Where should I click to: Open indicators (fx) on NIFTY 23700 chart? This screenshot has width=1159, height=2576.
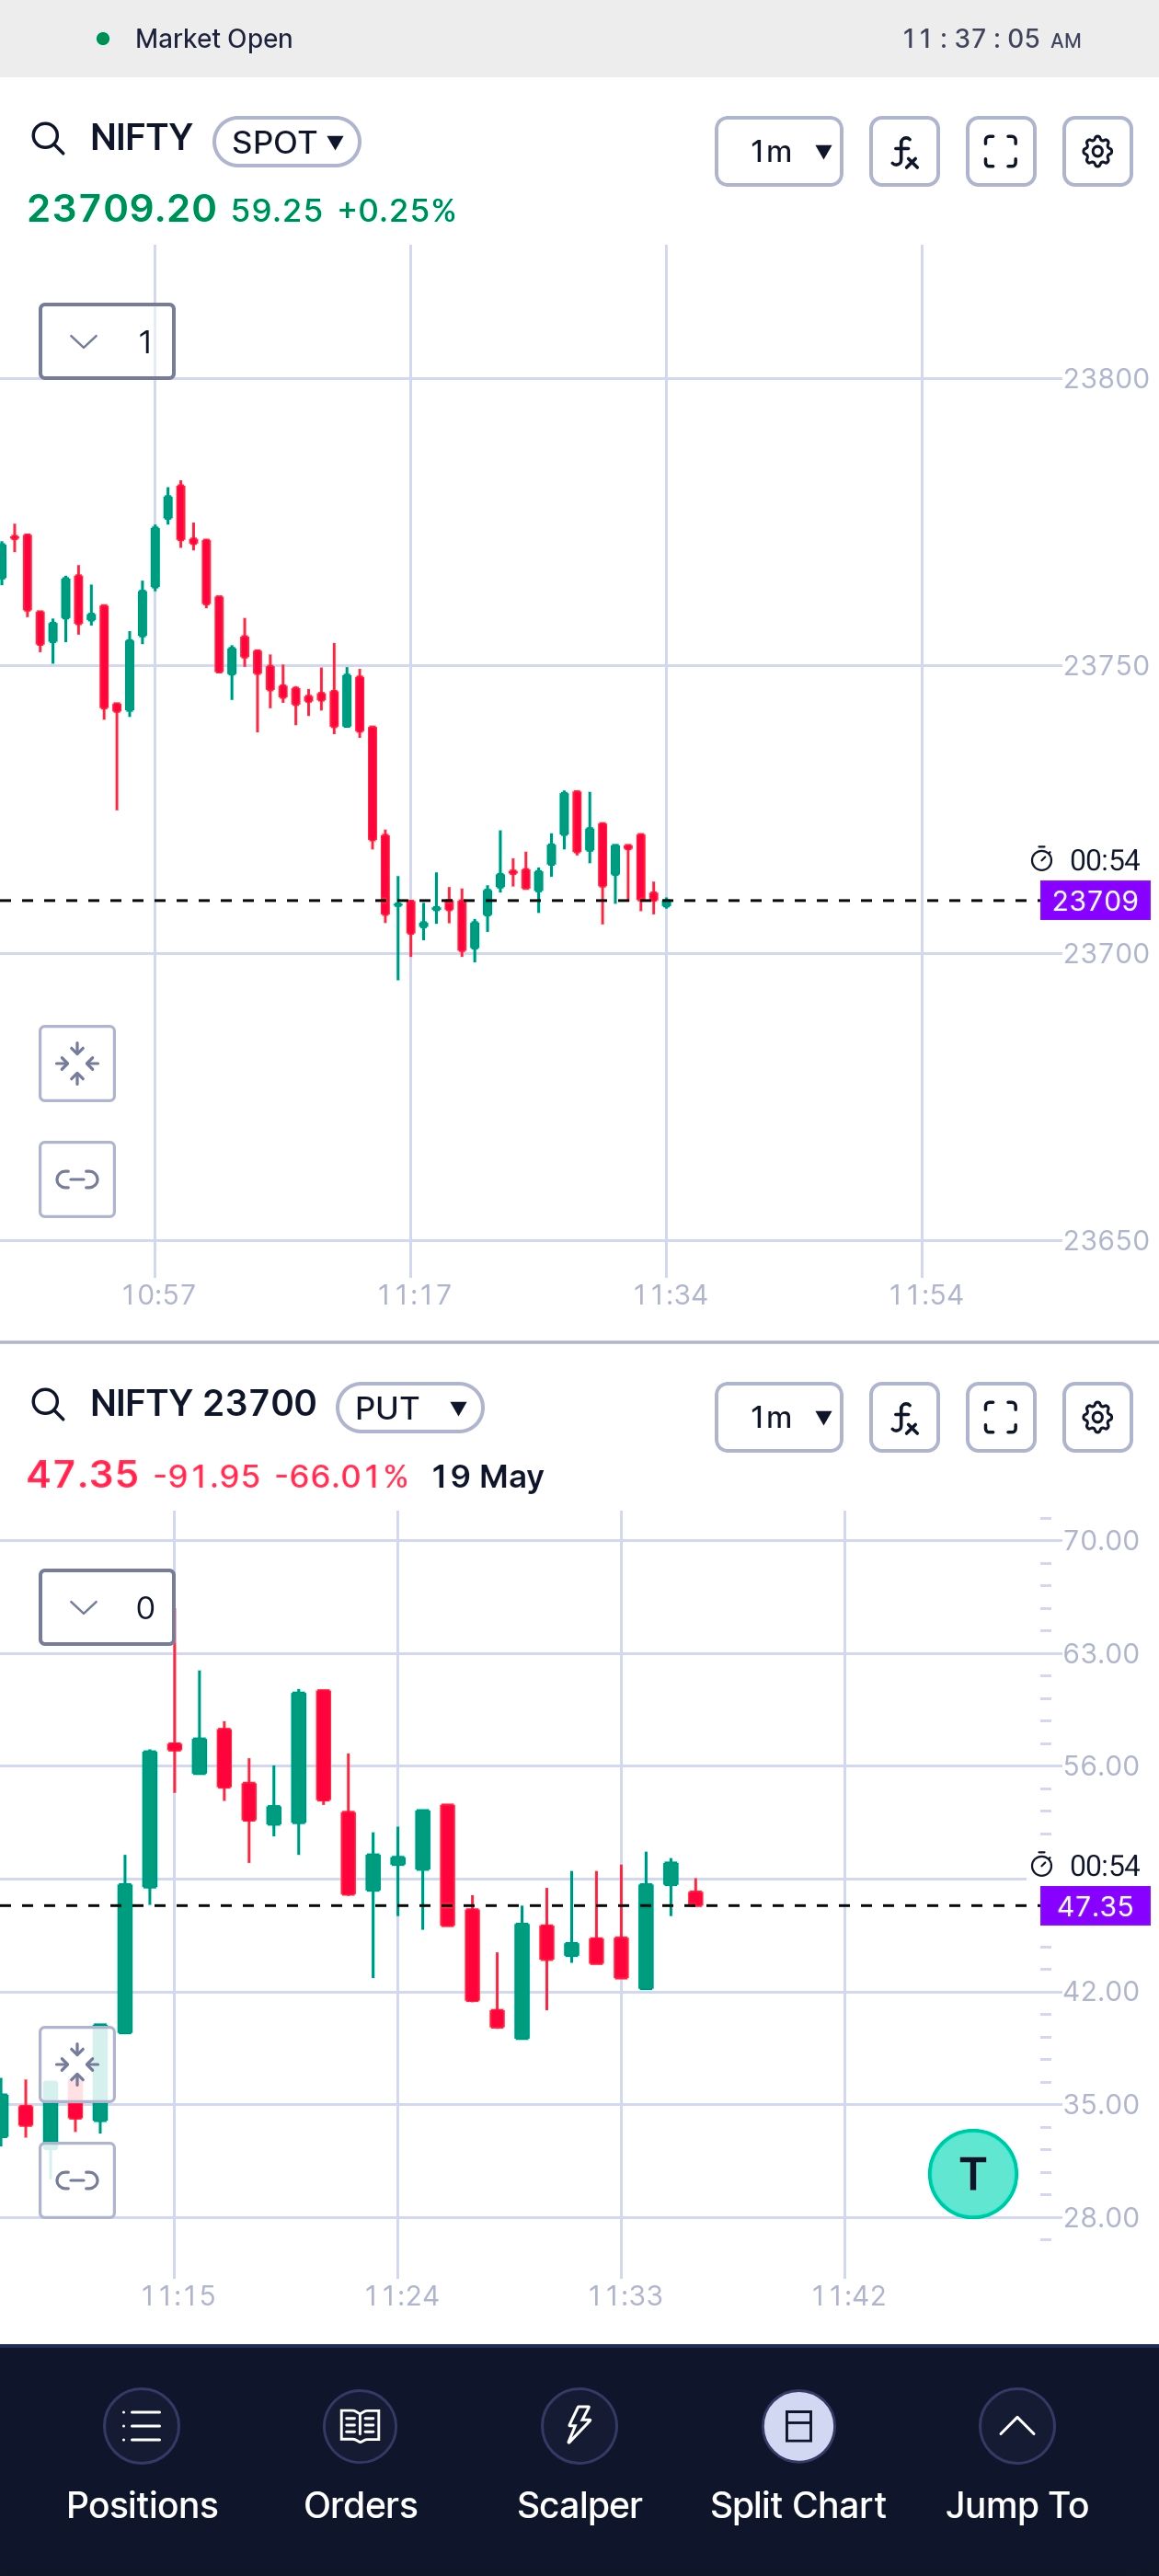click(904, 1417)
